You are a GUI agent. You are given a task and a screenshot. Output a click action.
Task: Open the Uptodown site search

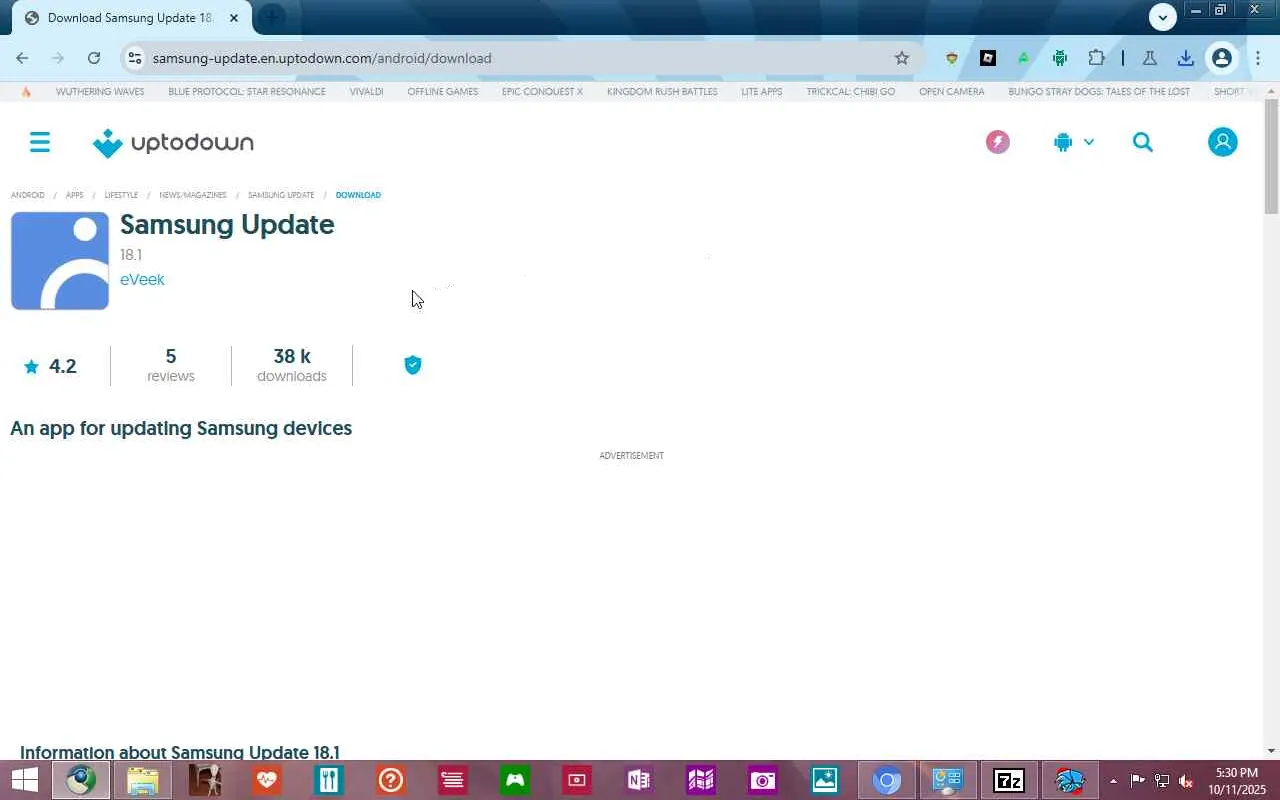(1143, 142)
